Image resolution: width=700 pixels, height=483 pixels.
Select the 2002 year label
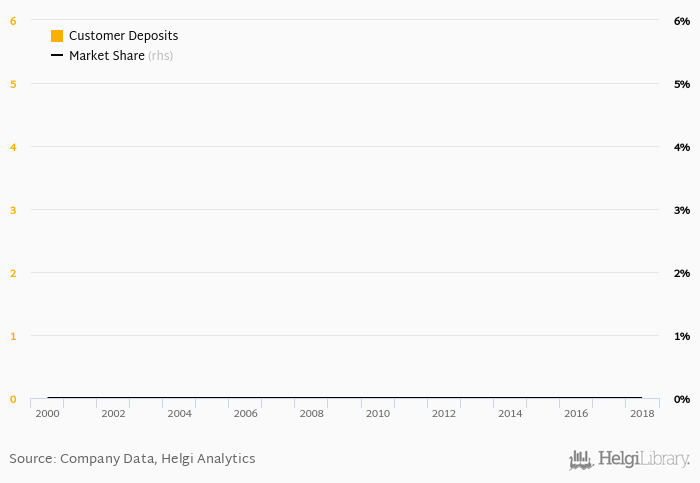tap(113, 413)
